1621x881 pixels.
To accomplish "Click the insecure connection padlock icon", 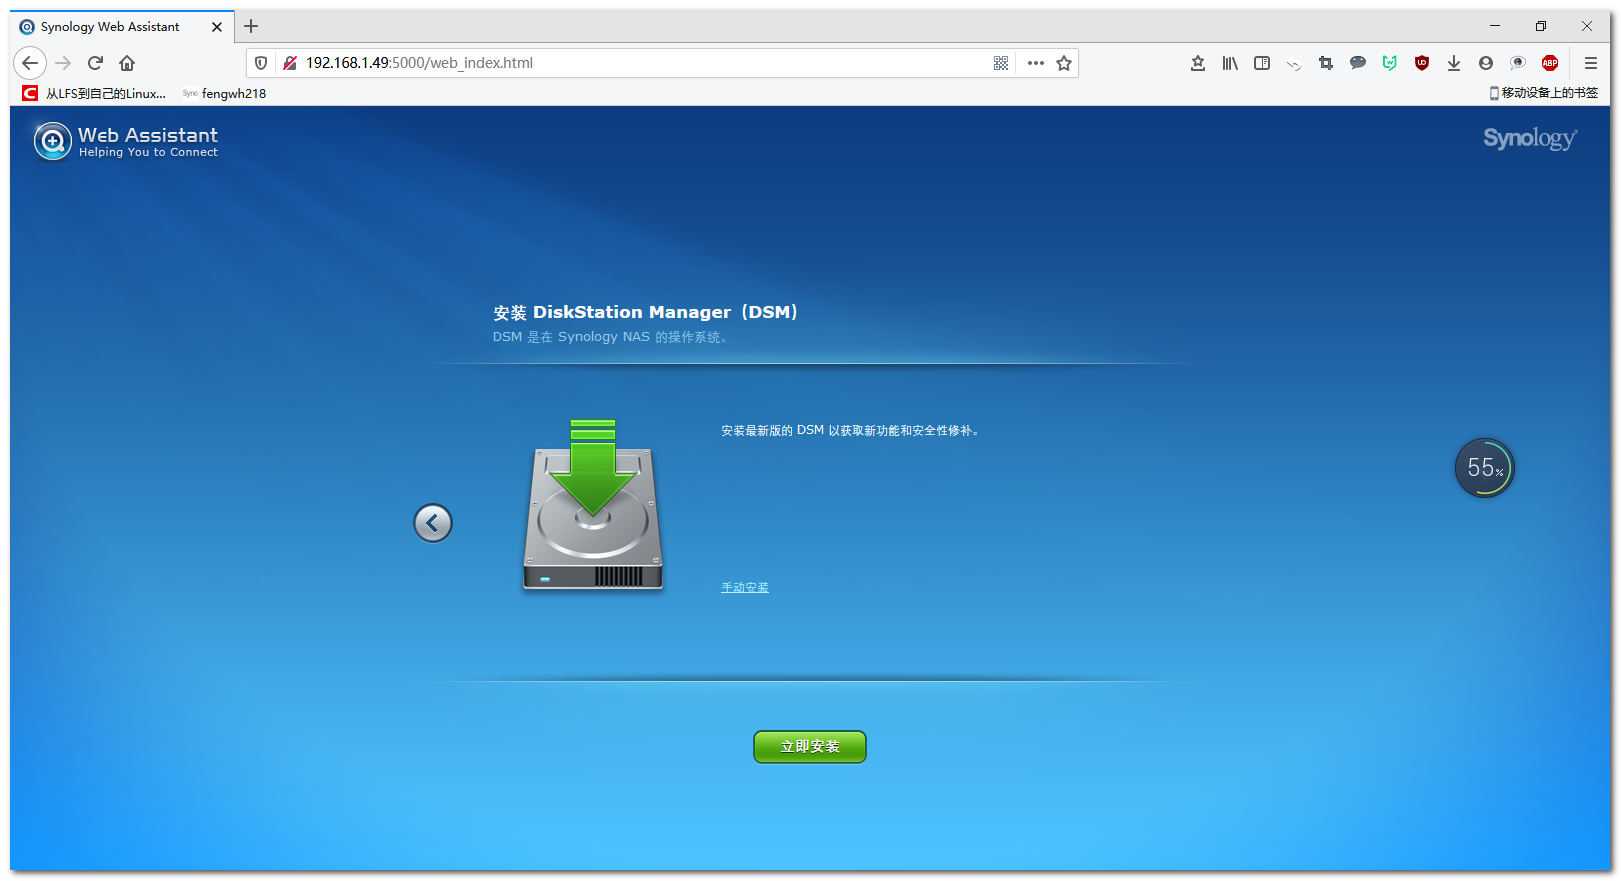I will [290, 63].
